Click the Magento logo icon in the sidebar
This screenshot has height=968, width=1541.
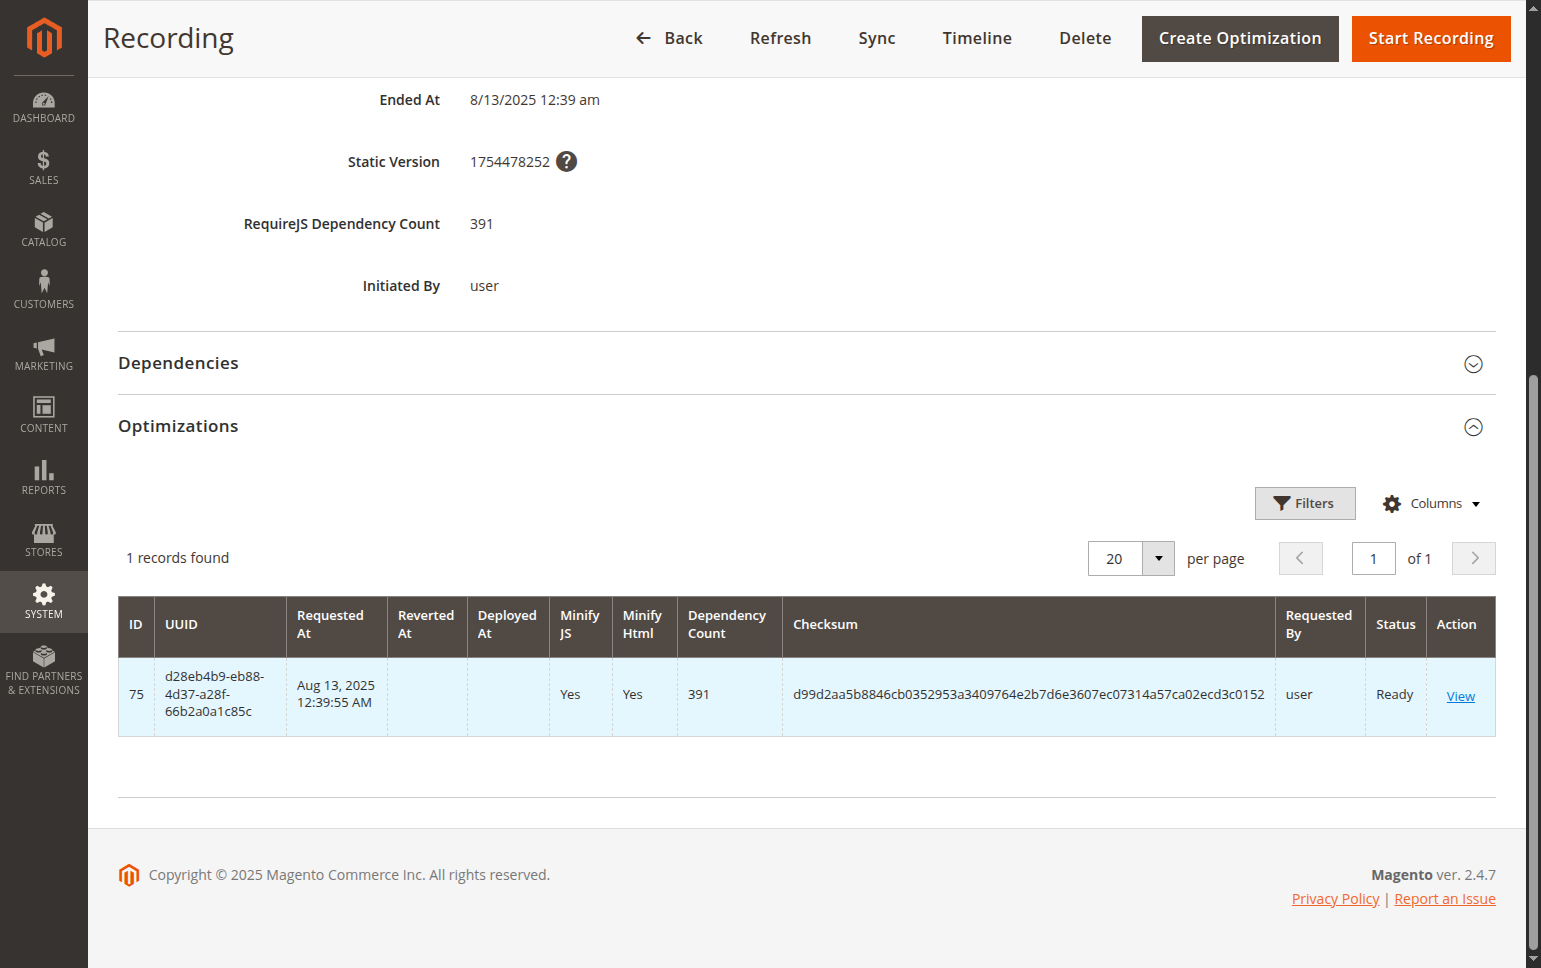(44, 38)
